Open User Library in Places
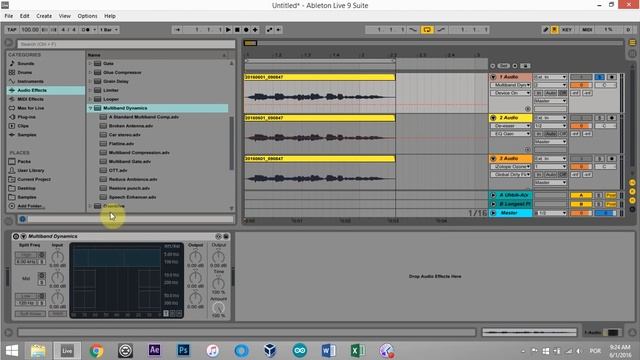The height and width of the screenshot is (360, 640). (31, 170)
